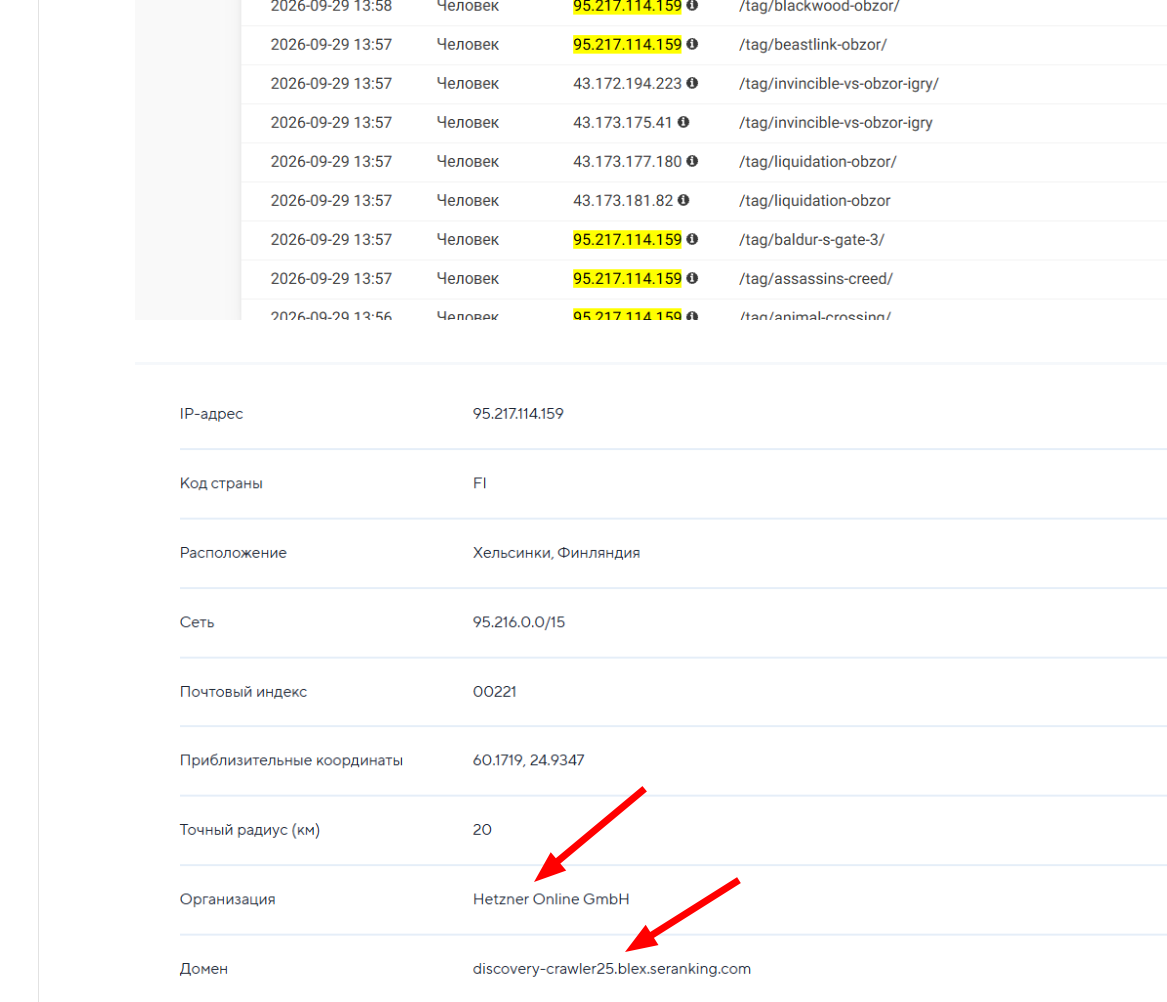Click the 'Почтовый индекс' label
This screenshot has width=1167, height=1002.
click(x=243, y=692)
